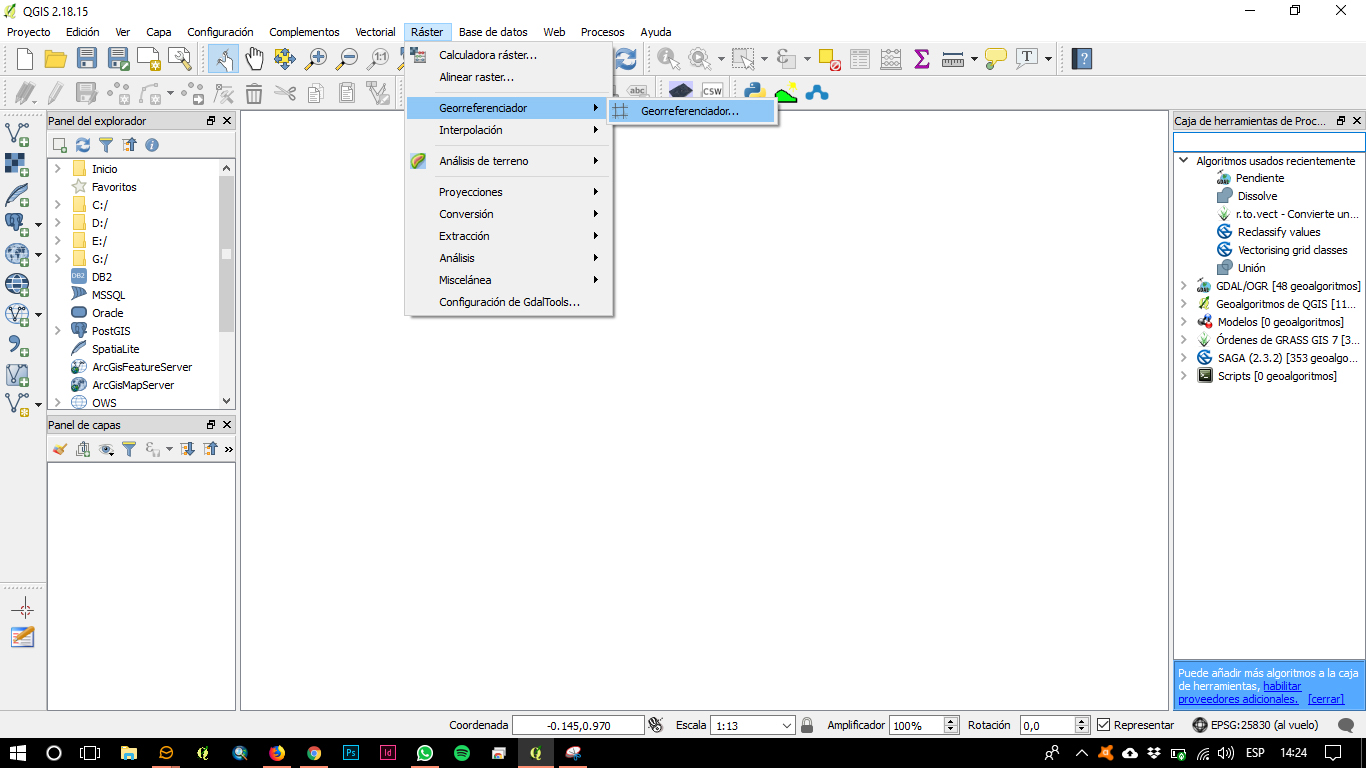The image size is (1366, 768).
Task: Open Análisis de terreno submenu
Action: (x=509, y=161)
